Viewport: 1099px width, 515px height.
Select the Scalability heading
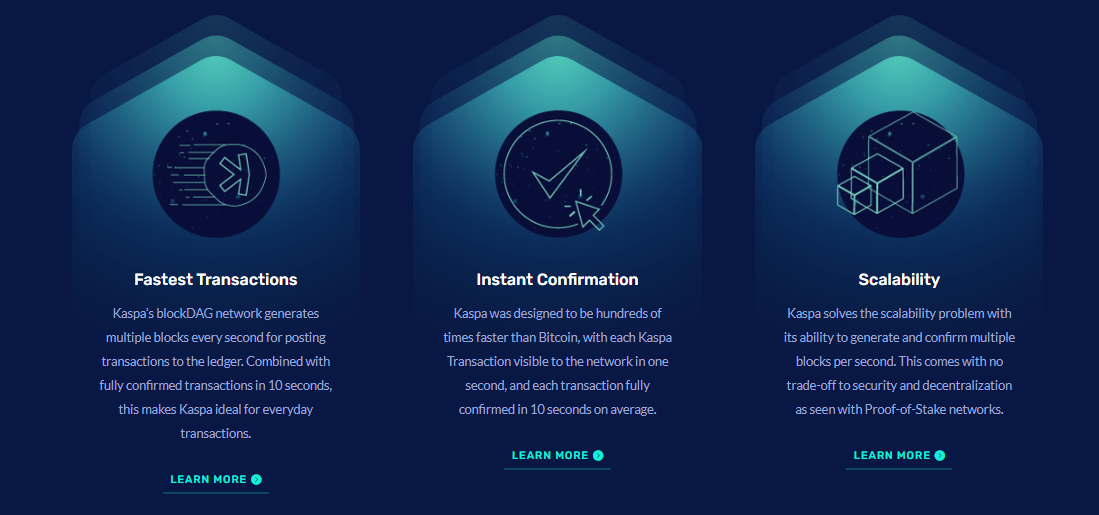click(x=899, y=280)
